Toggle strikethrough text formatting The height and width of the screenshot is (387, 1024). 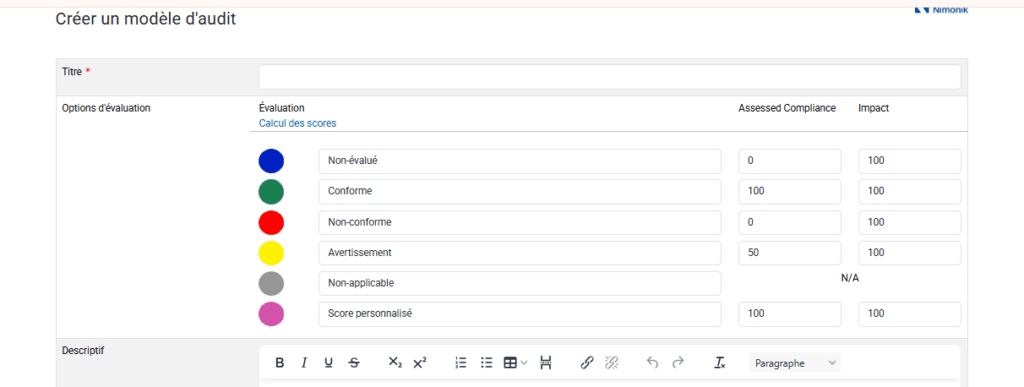(x=354, y=363)
